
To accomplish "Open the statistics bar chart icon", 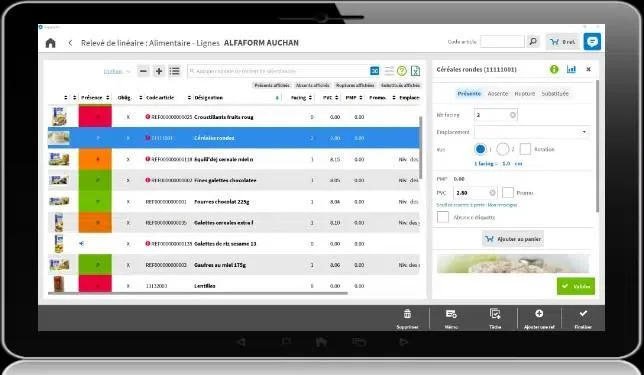I will pyautogui.click(x=571, y=69).
